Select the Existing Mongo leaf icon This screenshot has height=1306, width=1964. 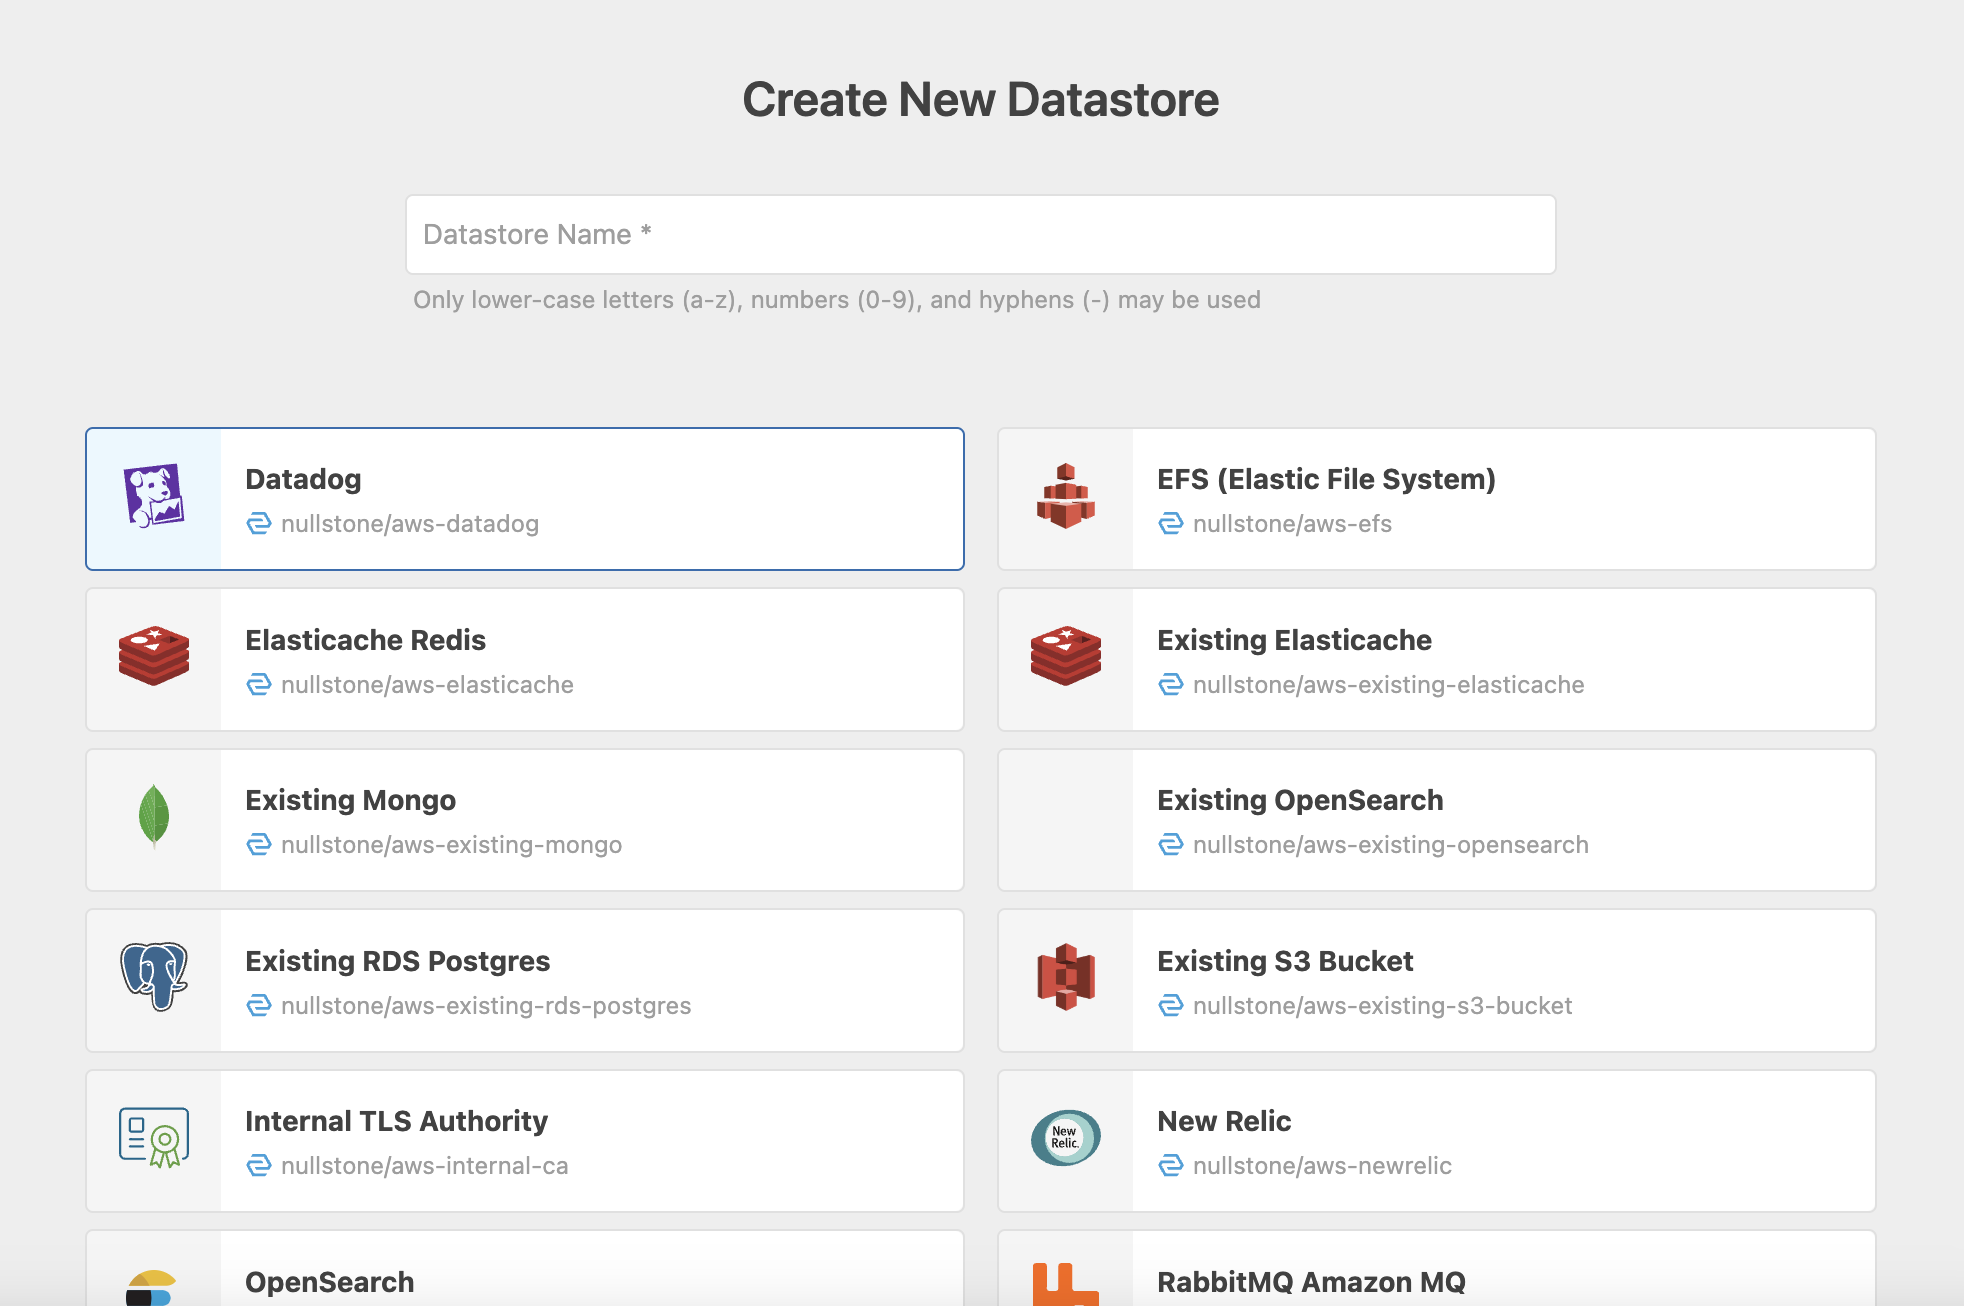pyautogui.click(x=152, y=819)
